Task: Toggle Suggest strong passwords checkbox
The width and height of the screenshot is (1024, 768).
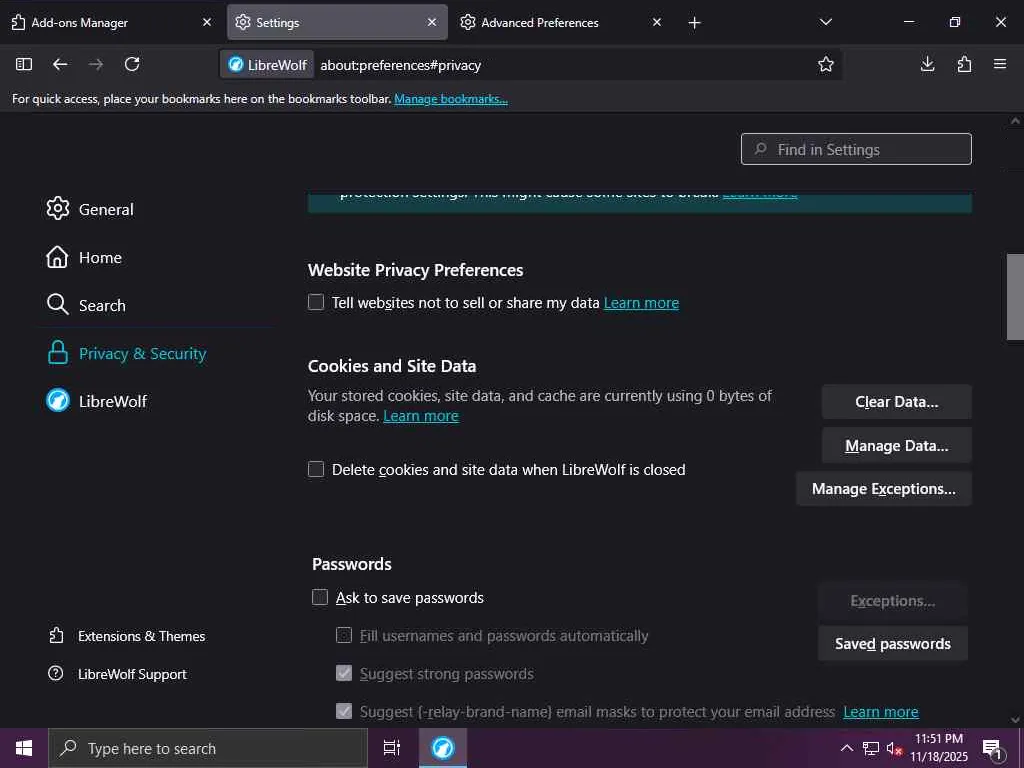Action: (344, 673)
